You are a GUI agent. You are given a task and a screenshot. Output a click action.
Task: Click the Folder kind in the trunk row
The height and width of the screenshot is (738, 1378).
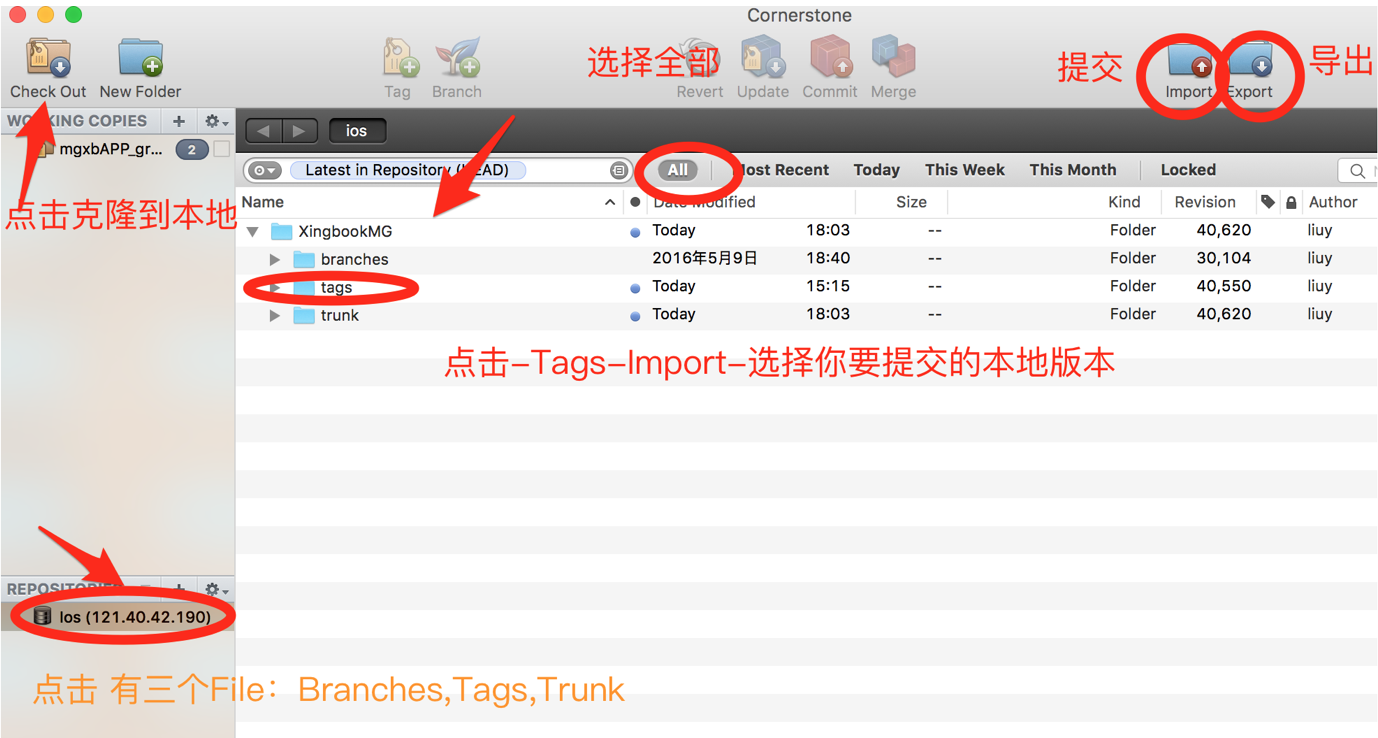click(x=1133, y=314)
